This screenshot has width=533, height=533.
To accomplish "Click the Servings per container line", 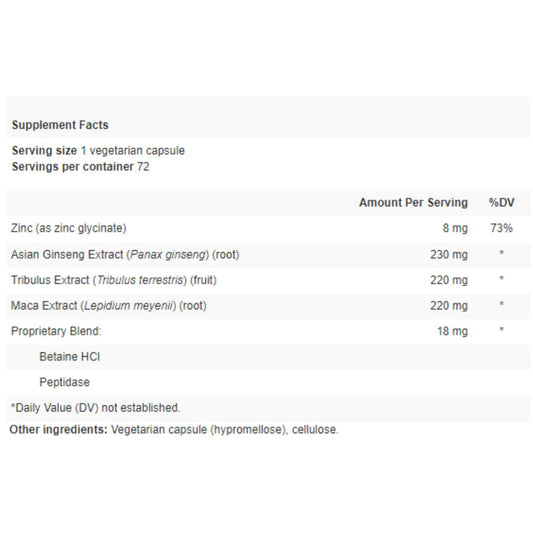I will pyautogui.click(x=81, y=167).
